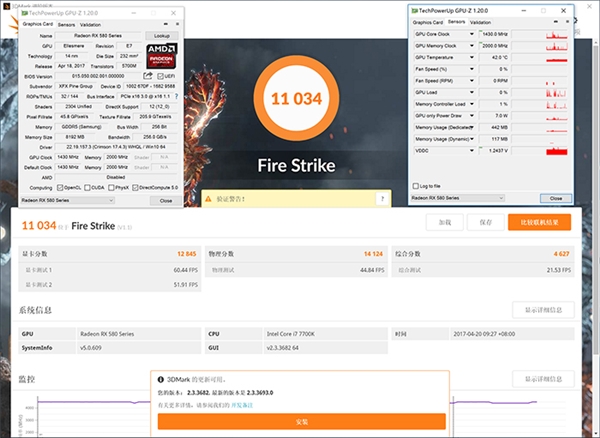Click the BIOS export share icon
This screenshot has width=600, height=438.
coord(148,75)
